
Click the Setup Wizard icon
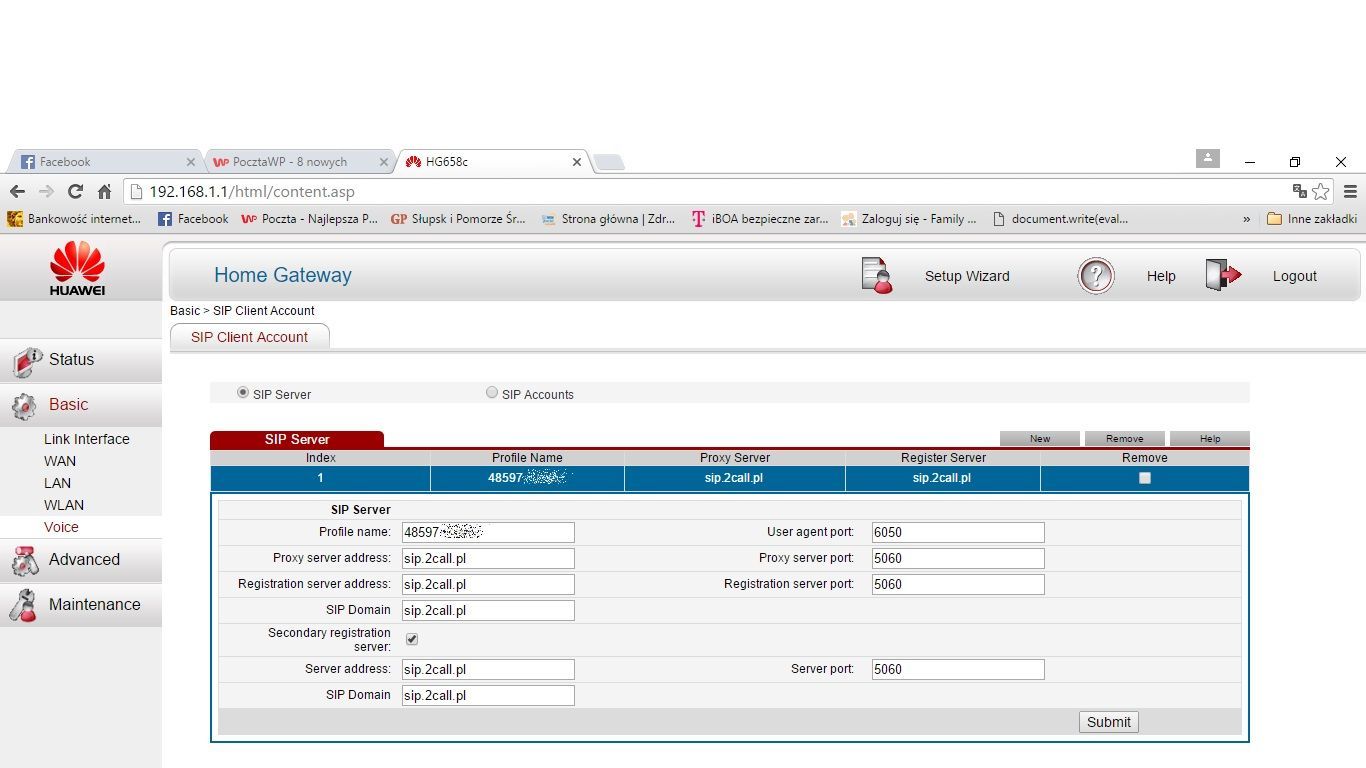(876, 276)
